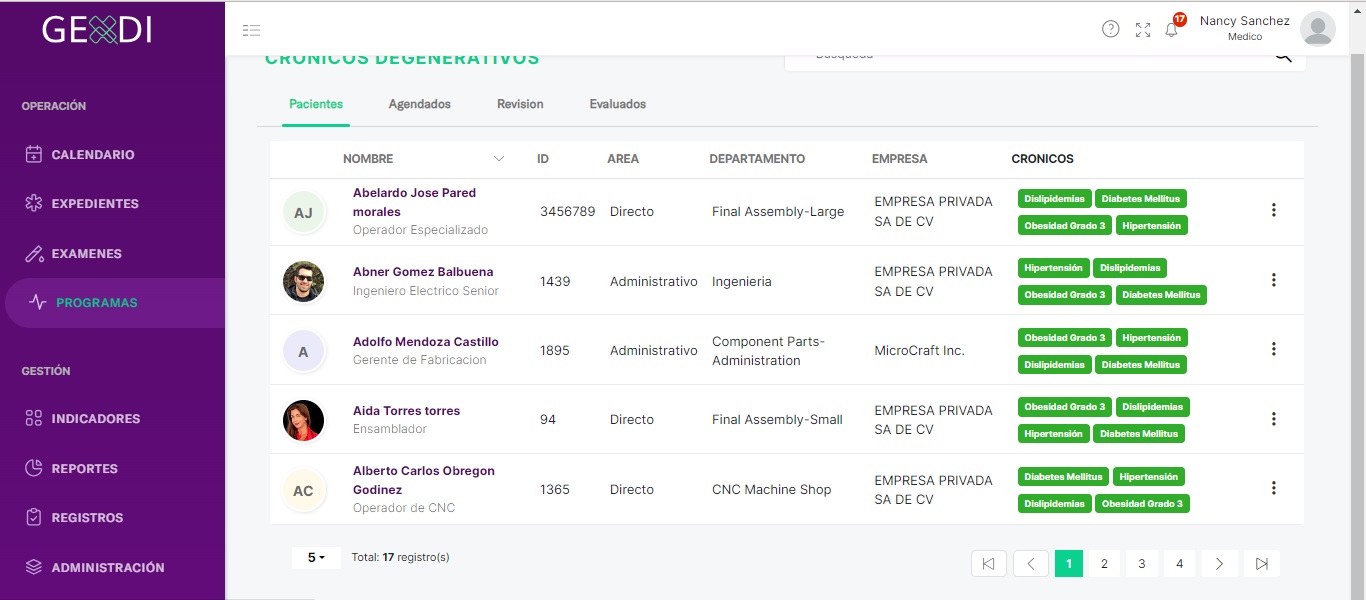Jump to last page of results
Screen dimensions: 1366x600
click(x=1262, y=564)
